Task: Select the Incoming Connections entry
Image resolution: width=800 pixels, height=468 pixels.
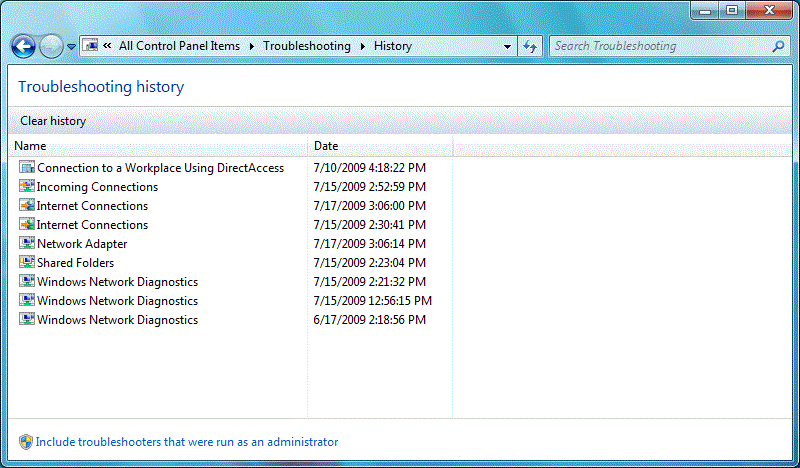Action: coord(97,187)
